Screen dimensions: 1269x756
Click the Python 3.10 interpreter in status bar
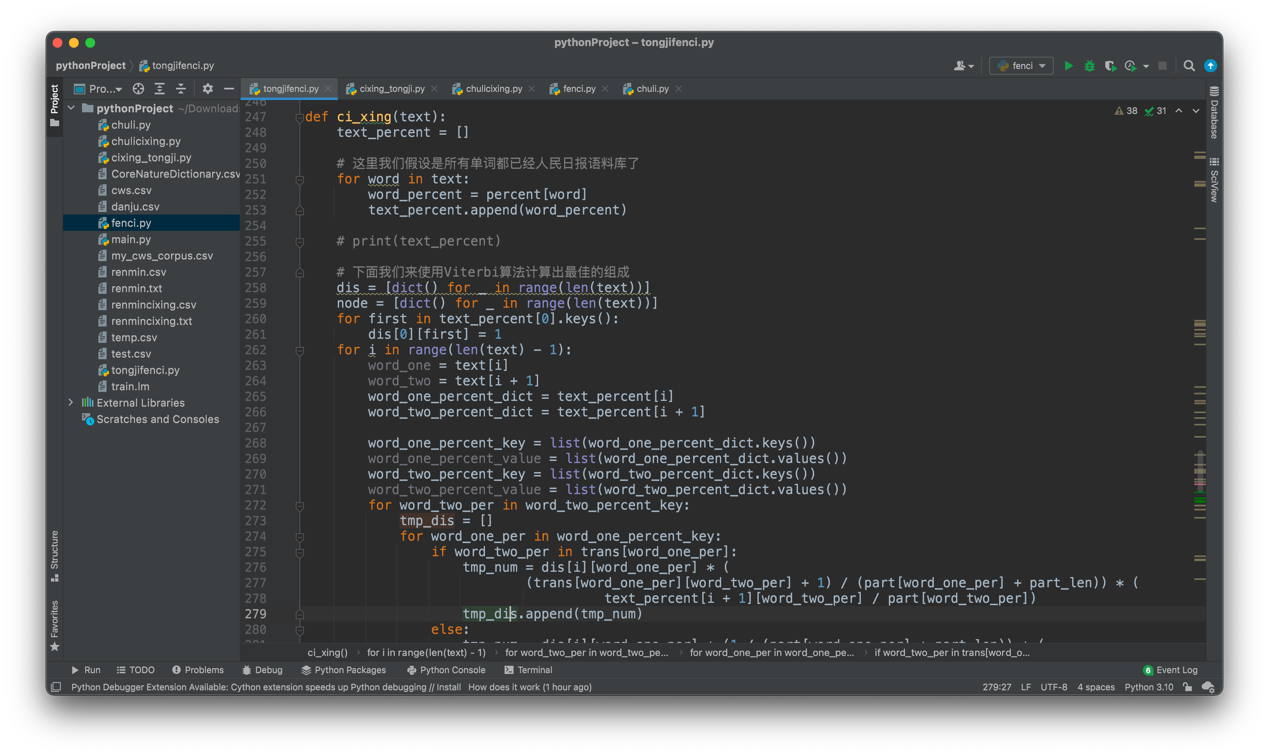pyautogui.click(x=1148, y=687)
